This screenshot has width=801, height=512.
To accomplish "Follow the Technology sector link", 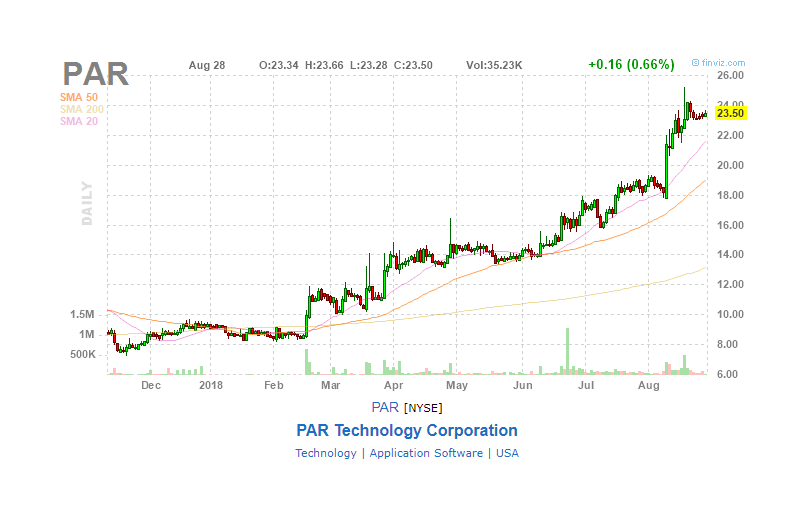I will click(326, 453).
